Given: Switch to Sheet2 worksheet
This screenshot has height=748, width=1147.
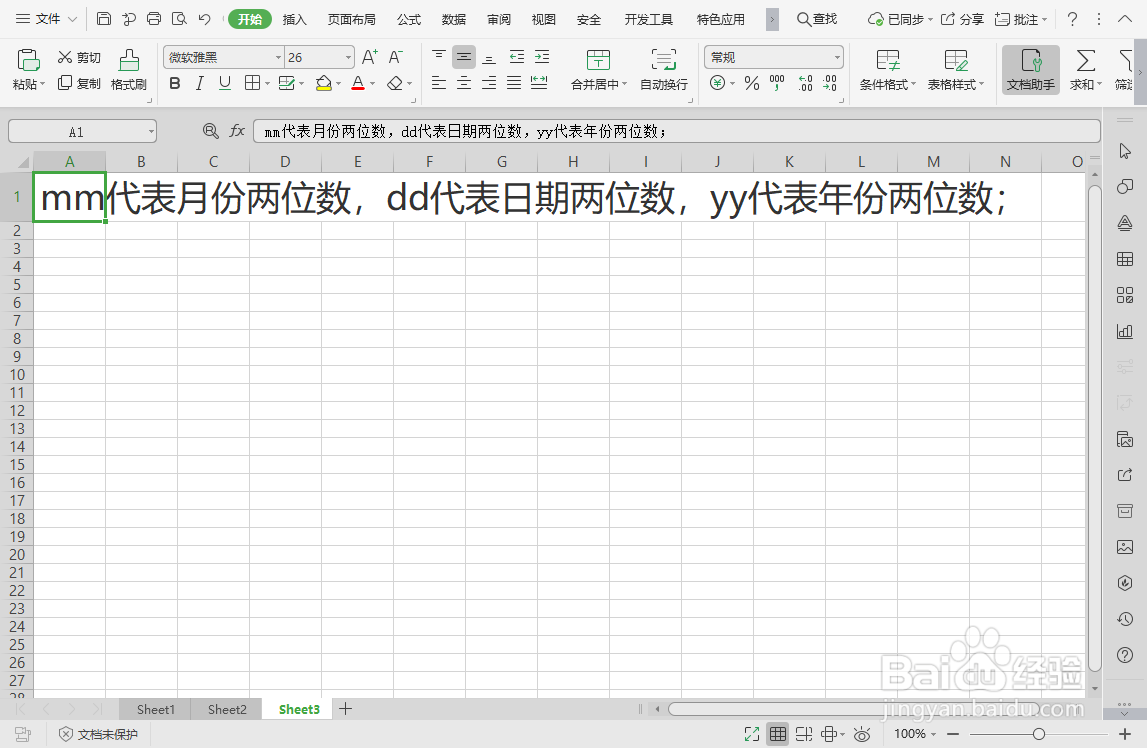Looking at the screenshot, I should (225, 709).
